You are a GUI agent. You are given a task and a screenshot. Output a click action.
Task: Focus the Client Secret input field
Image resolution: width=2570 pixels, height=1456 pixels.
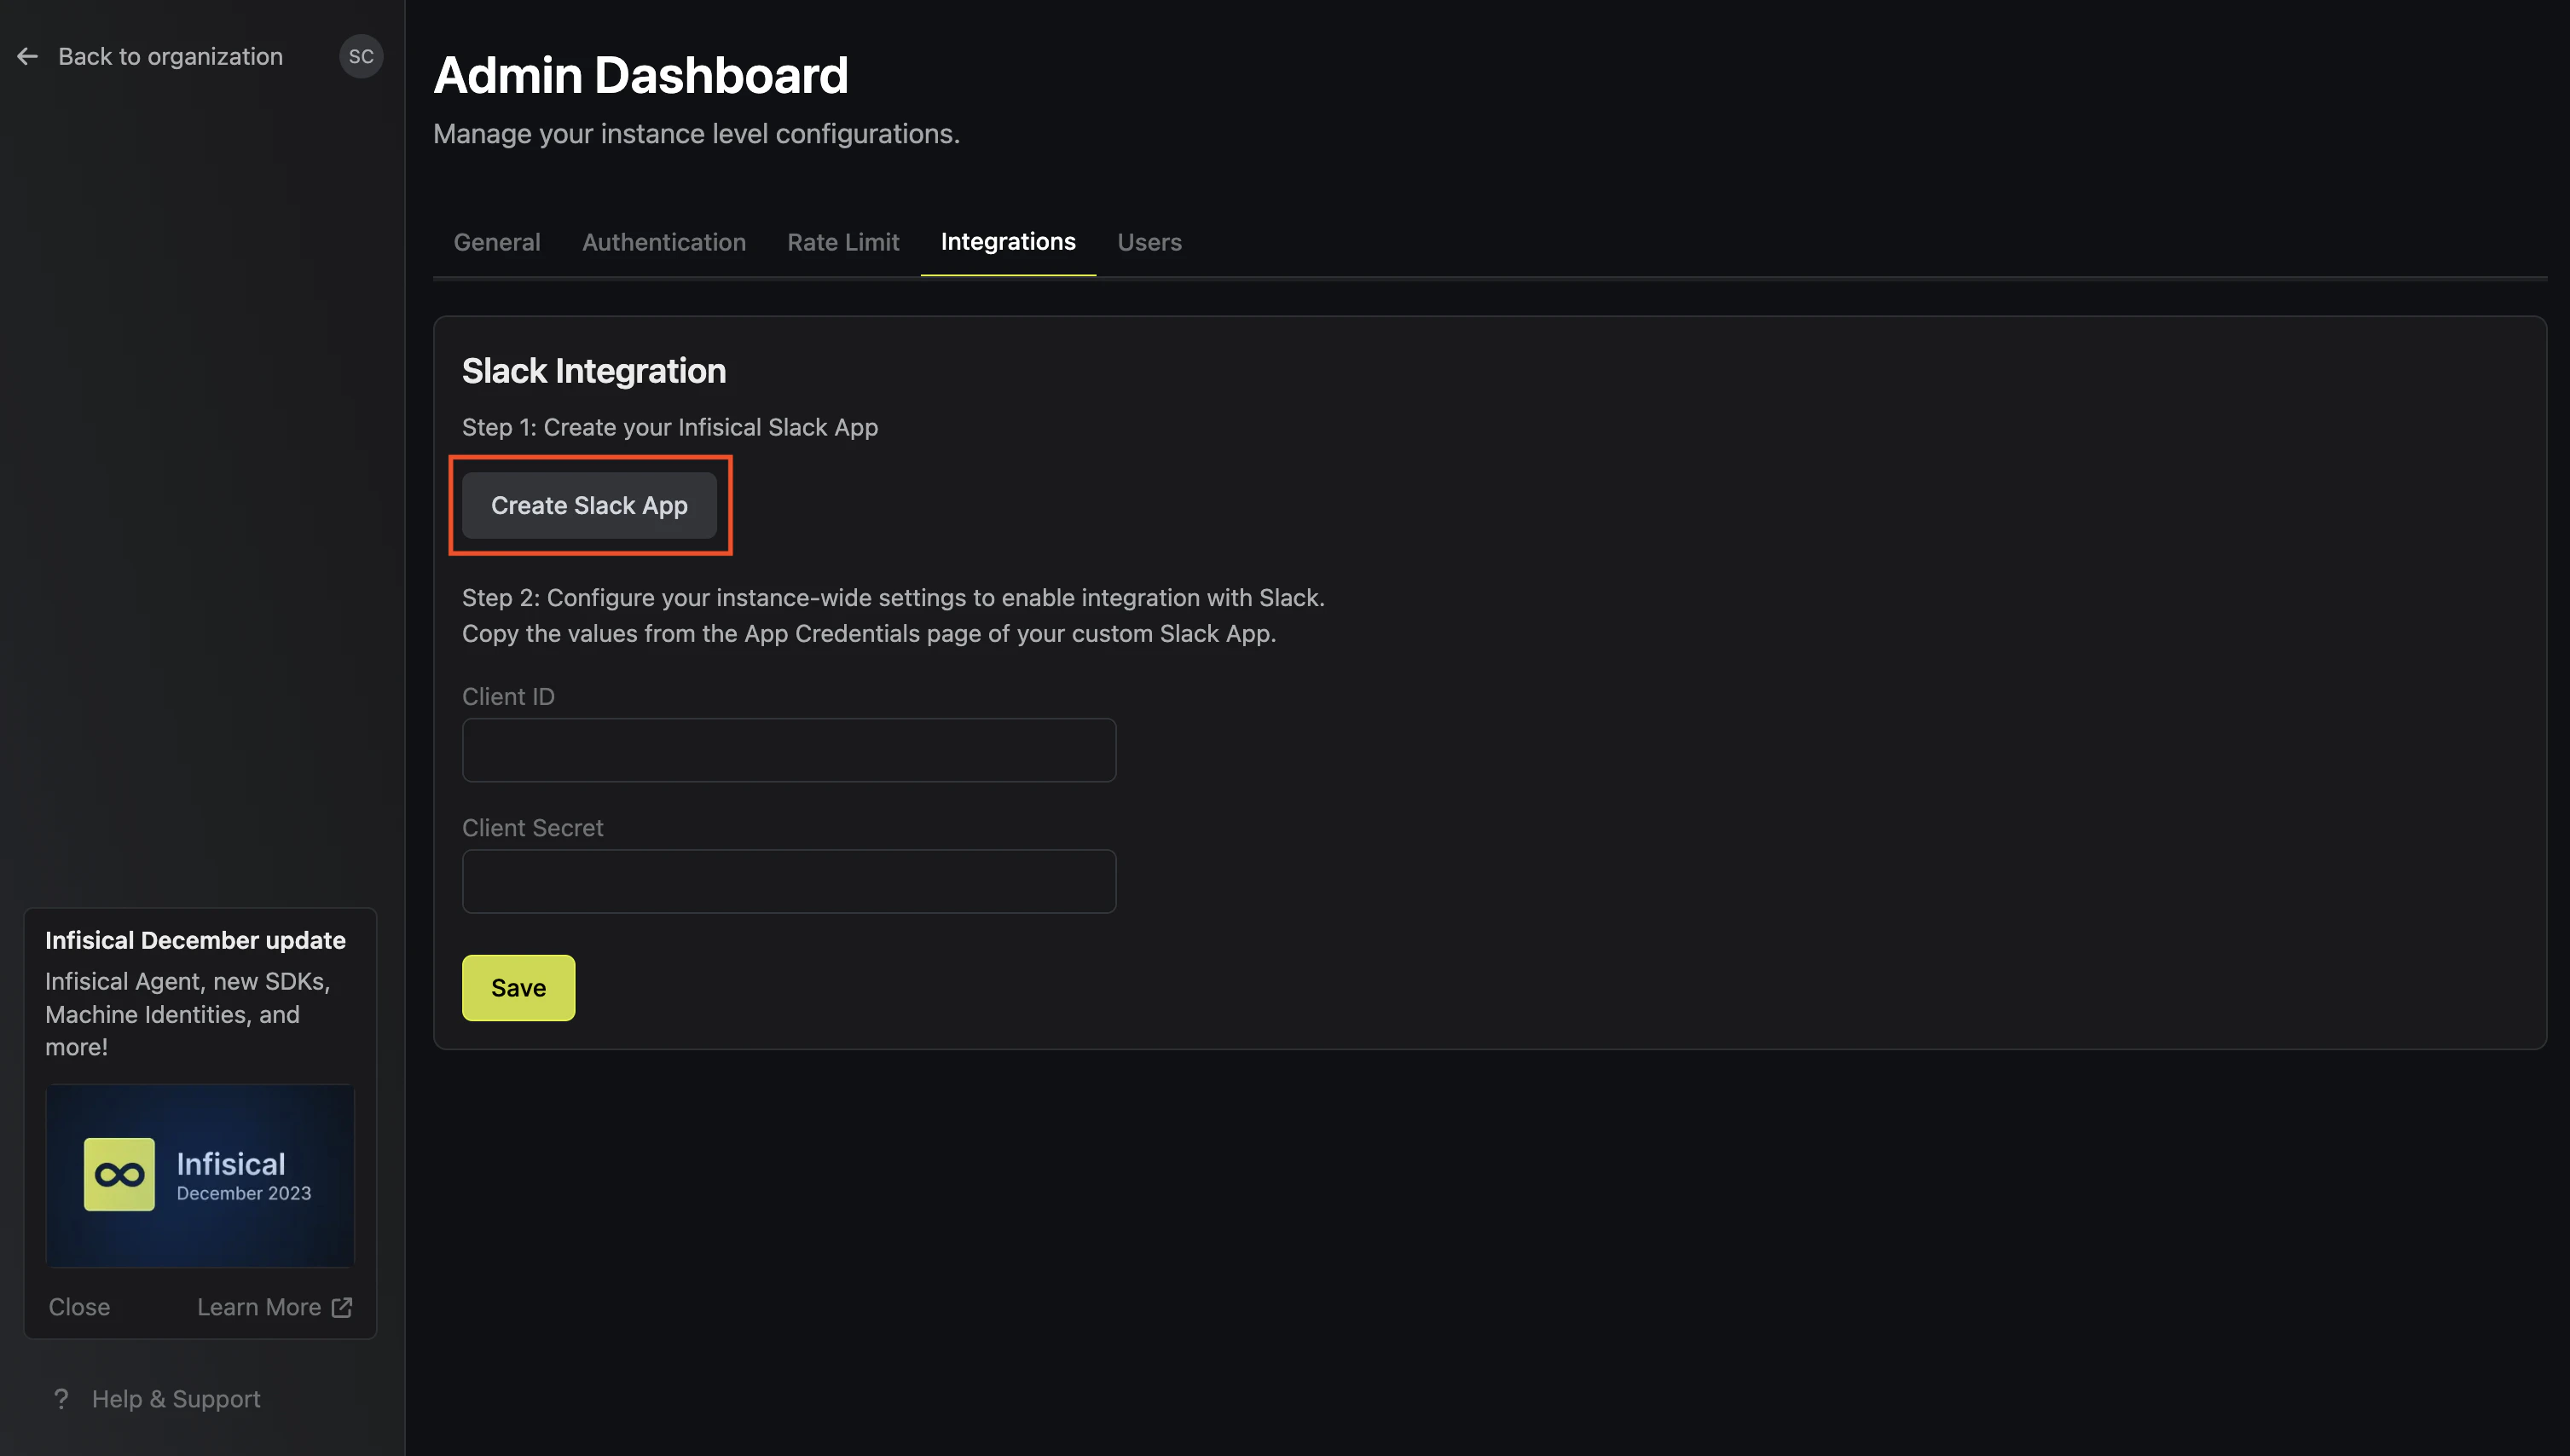(x=789, y=881)
